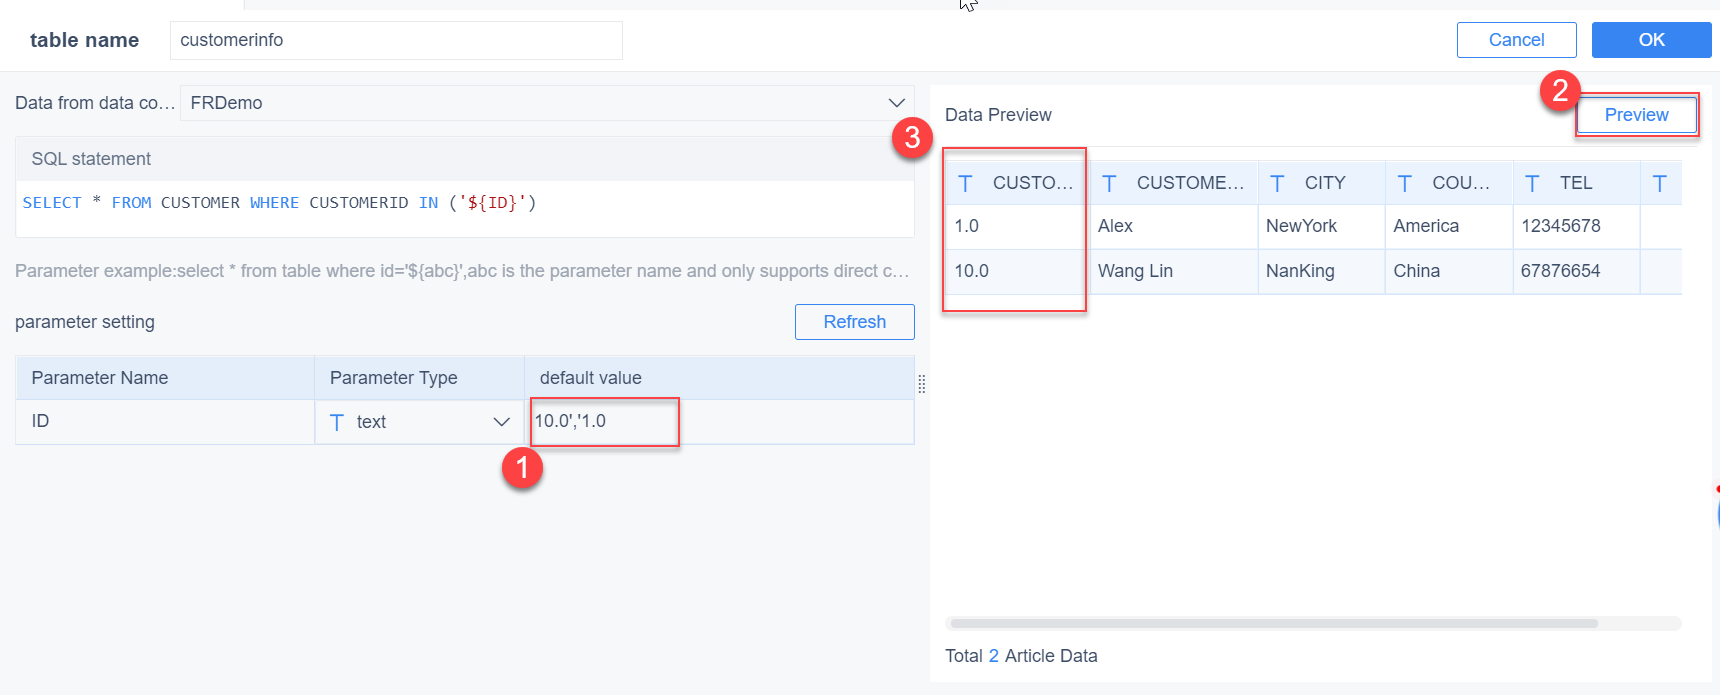Click the Data from data connection label
The height and width of the screenshot is (695, 1720).
click(x=95, y=103)
